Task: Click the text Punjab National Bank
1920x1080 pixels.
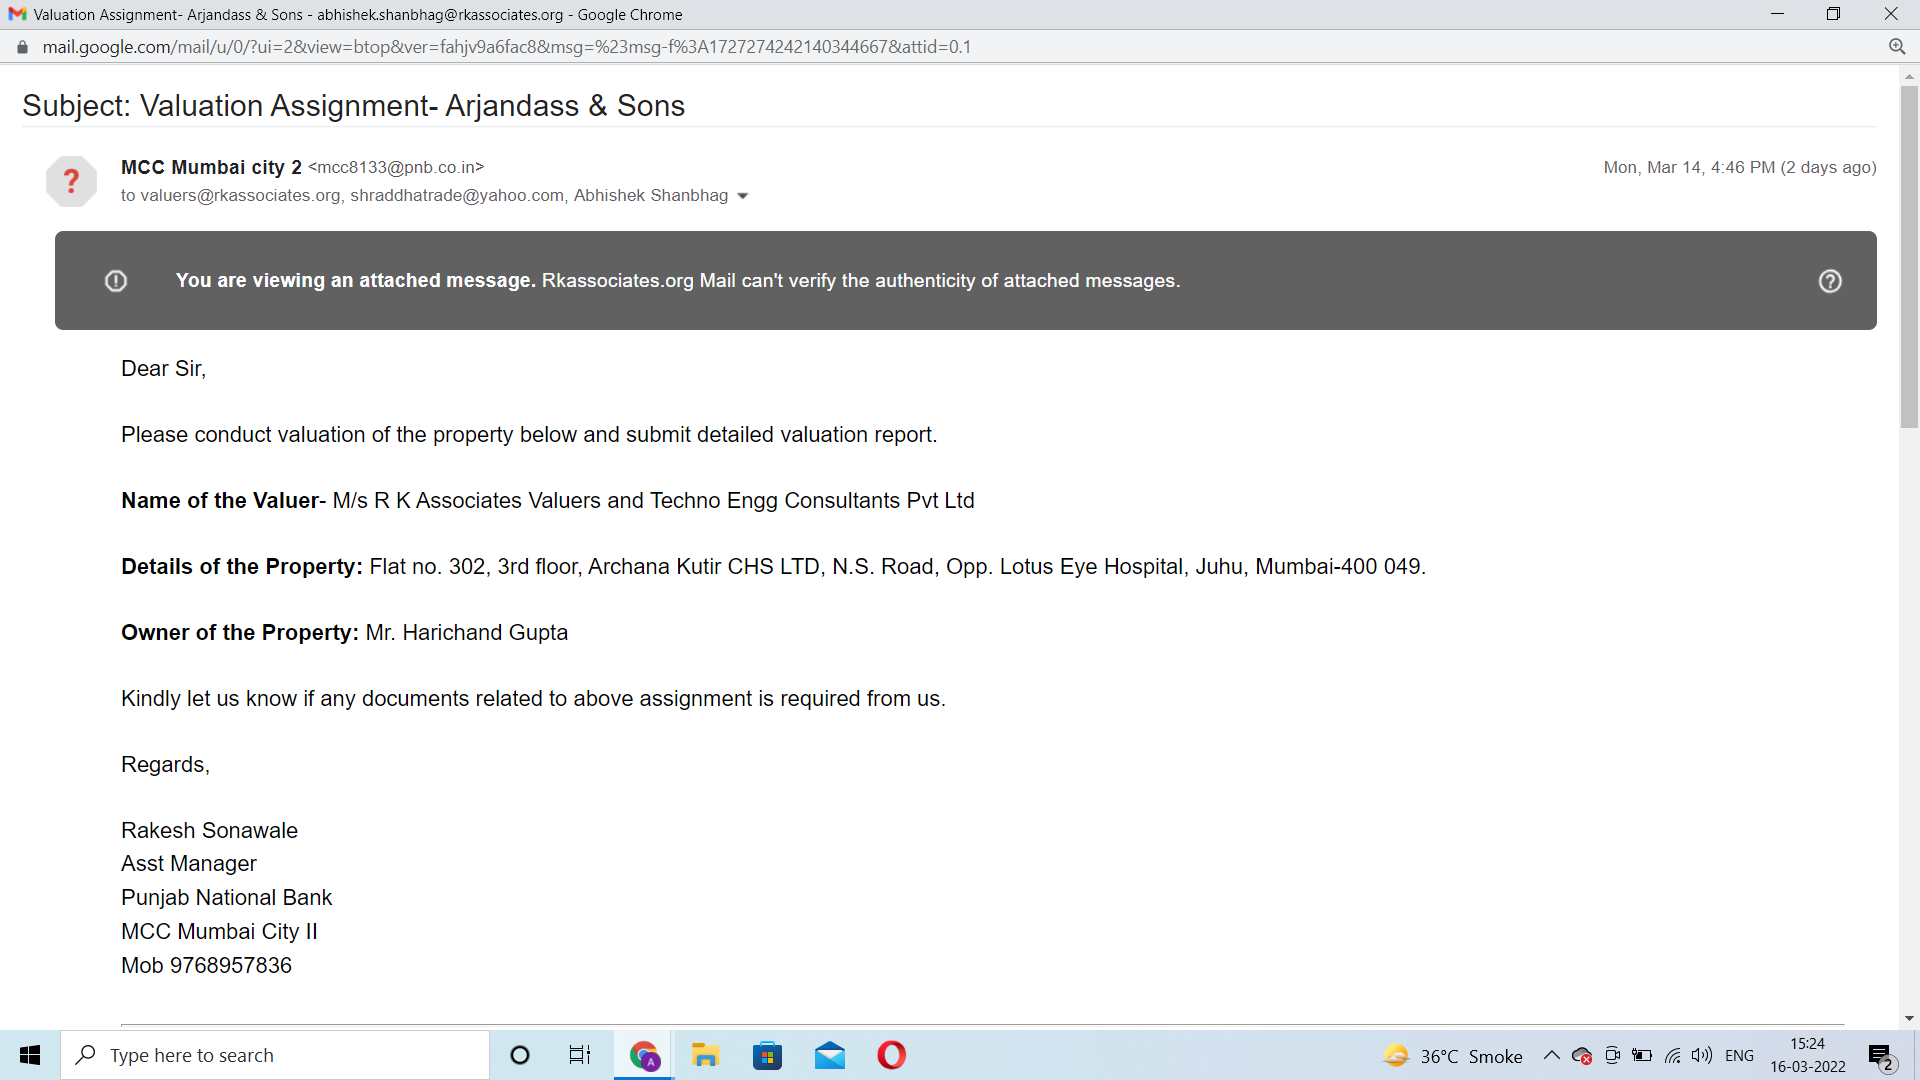Action: pyautogui.click(x=226, y=898)
